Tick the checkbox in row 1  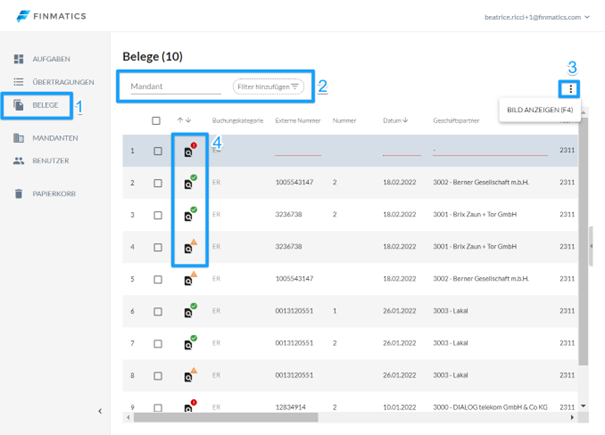tap(158, 151)
